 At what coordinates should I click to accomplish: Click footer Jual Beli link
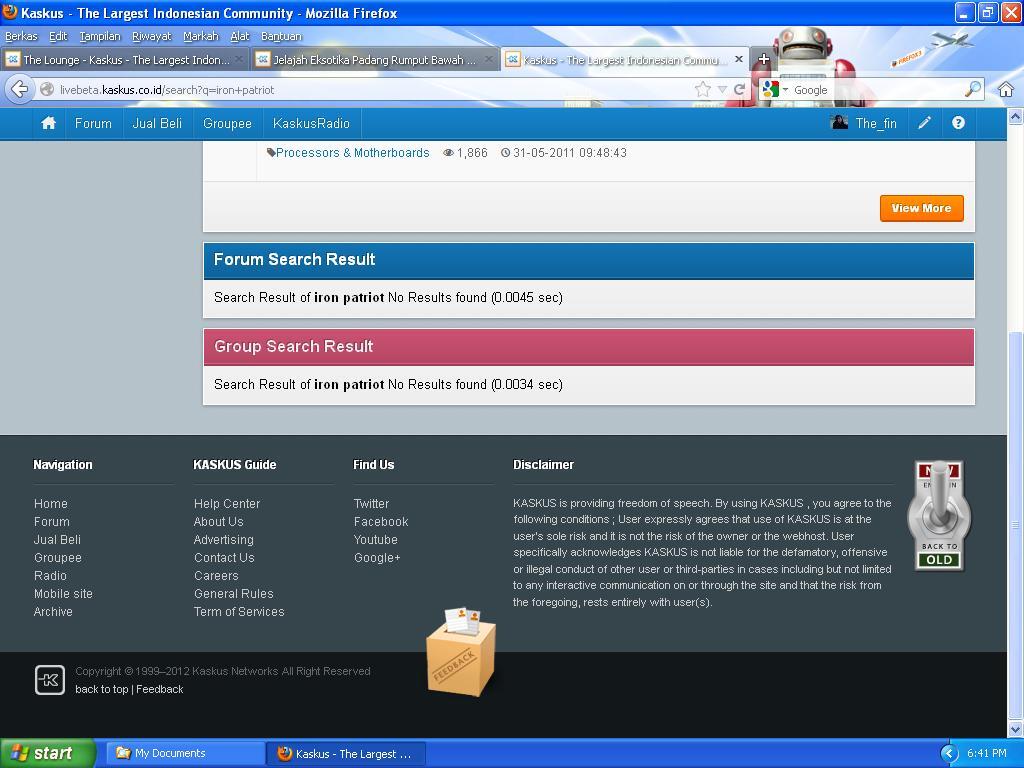coord(57,539)
